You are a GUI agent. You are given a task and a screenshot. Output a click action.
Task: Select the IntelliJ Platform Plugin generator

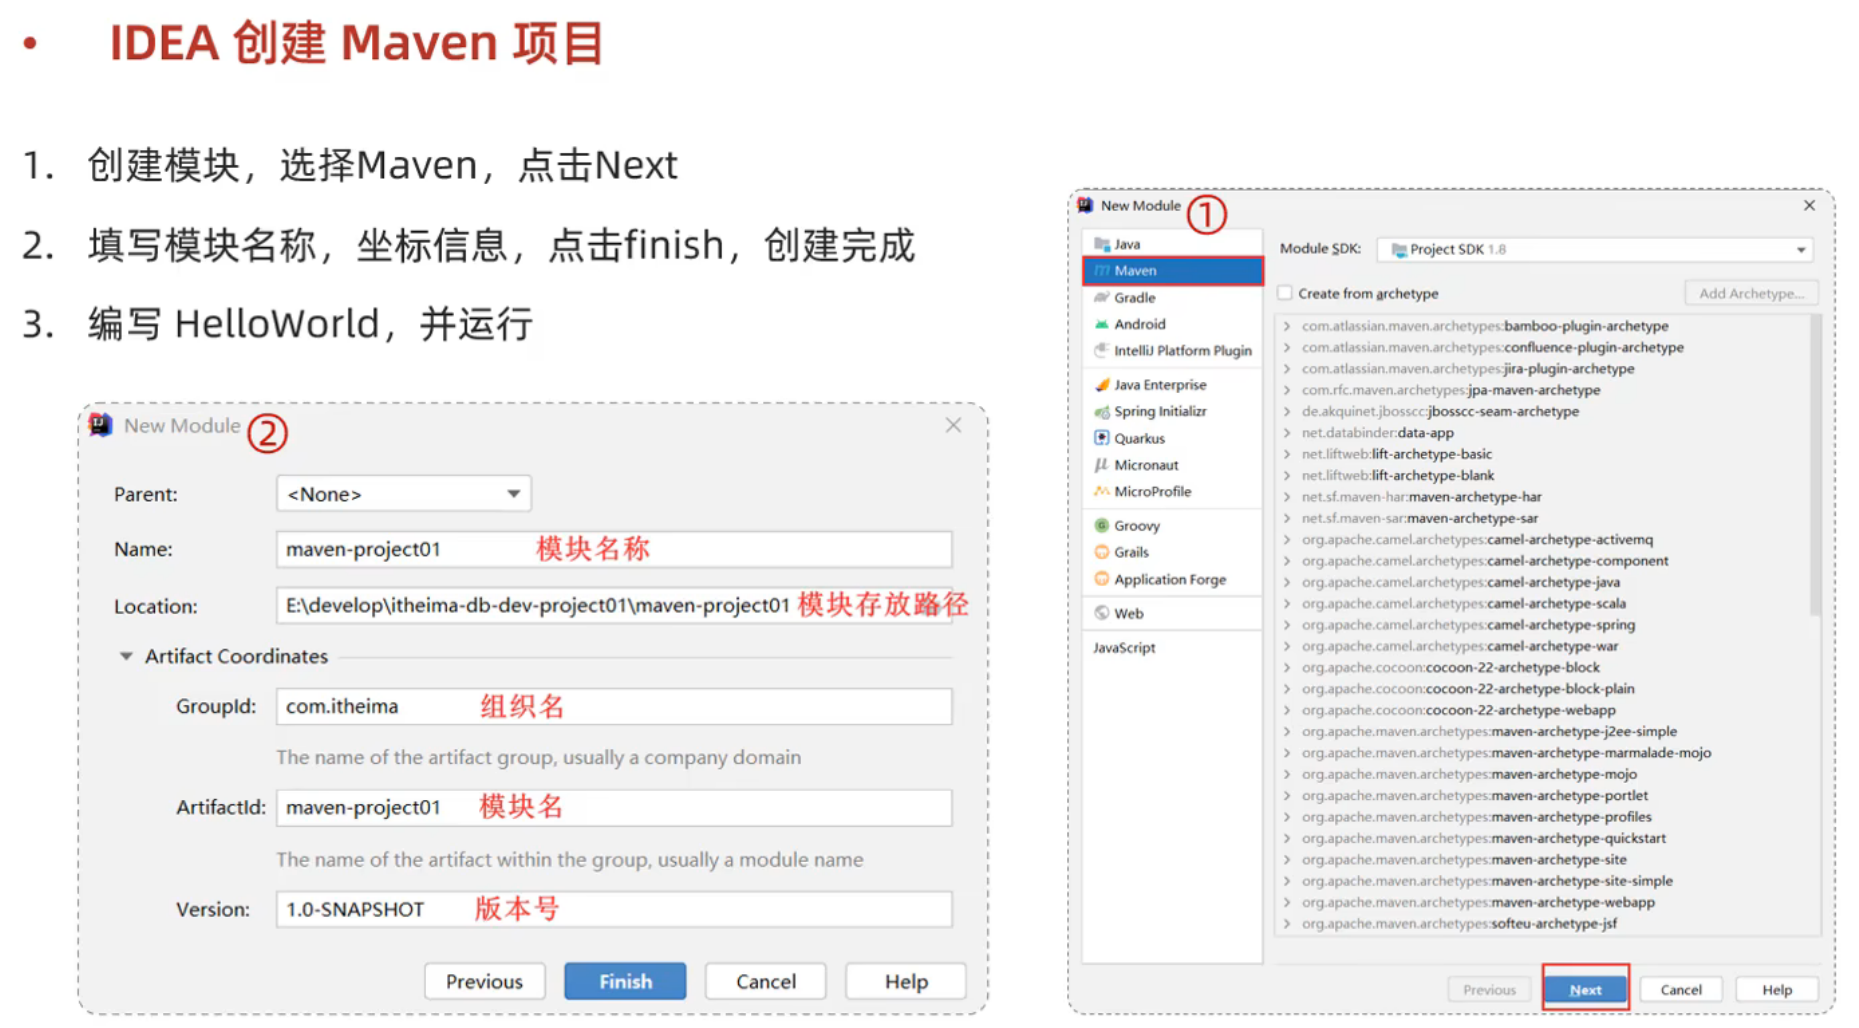pos(1182,350)
